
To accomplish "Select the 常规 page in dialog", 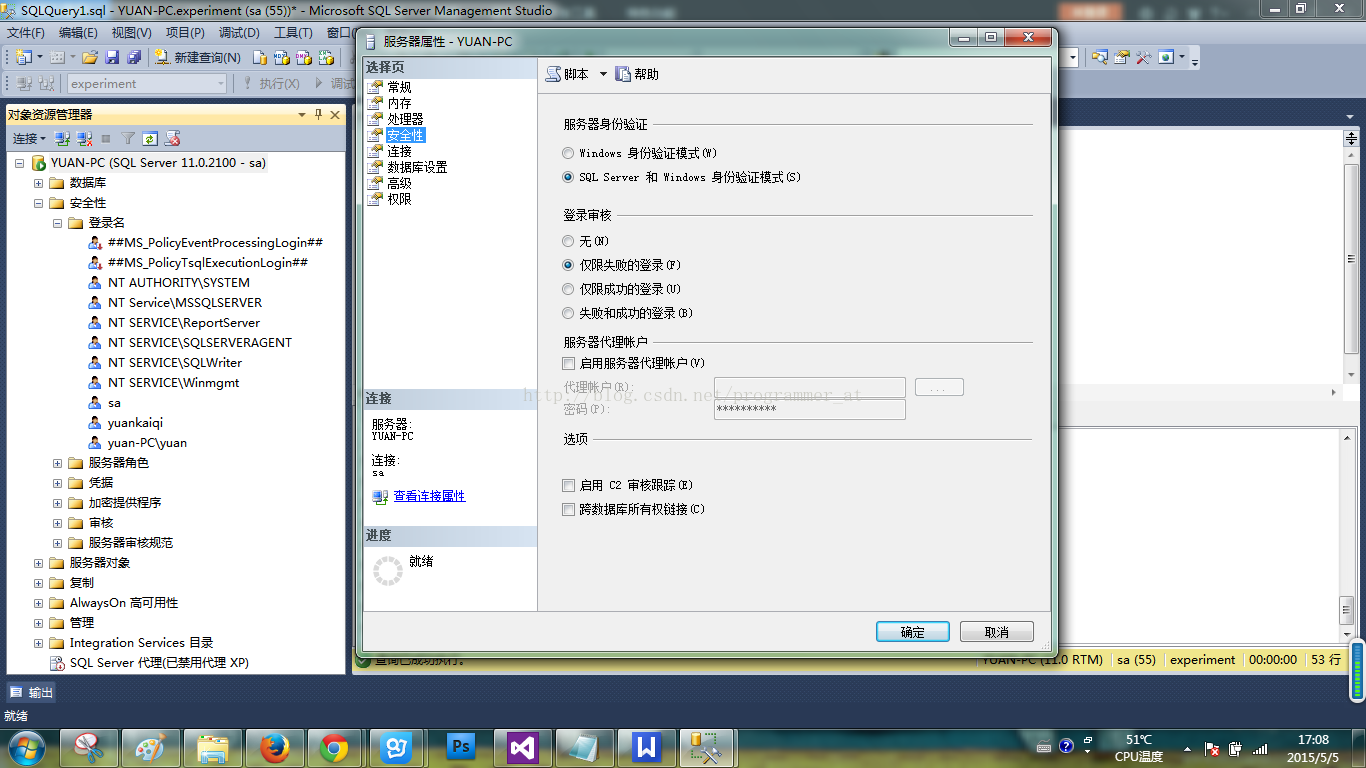I will pos(399,87).
